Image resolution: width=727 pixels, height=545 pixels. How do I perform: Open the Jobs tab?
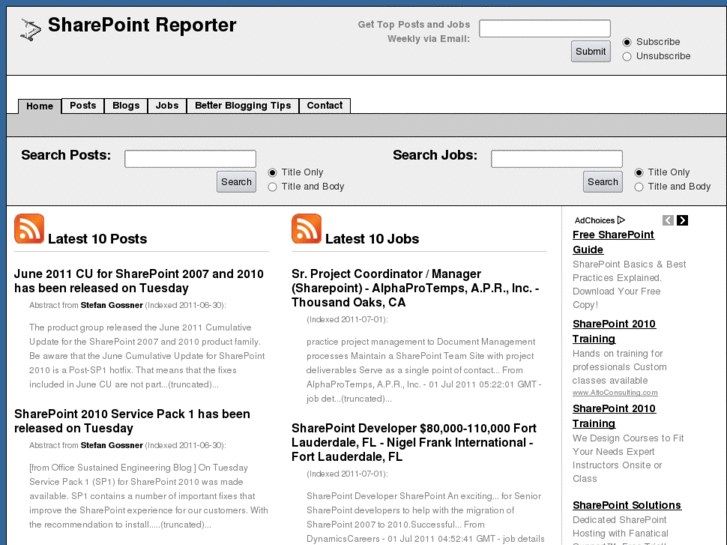(x=167, y=106)
